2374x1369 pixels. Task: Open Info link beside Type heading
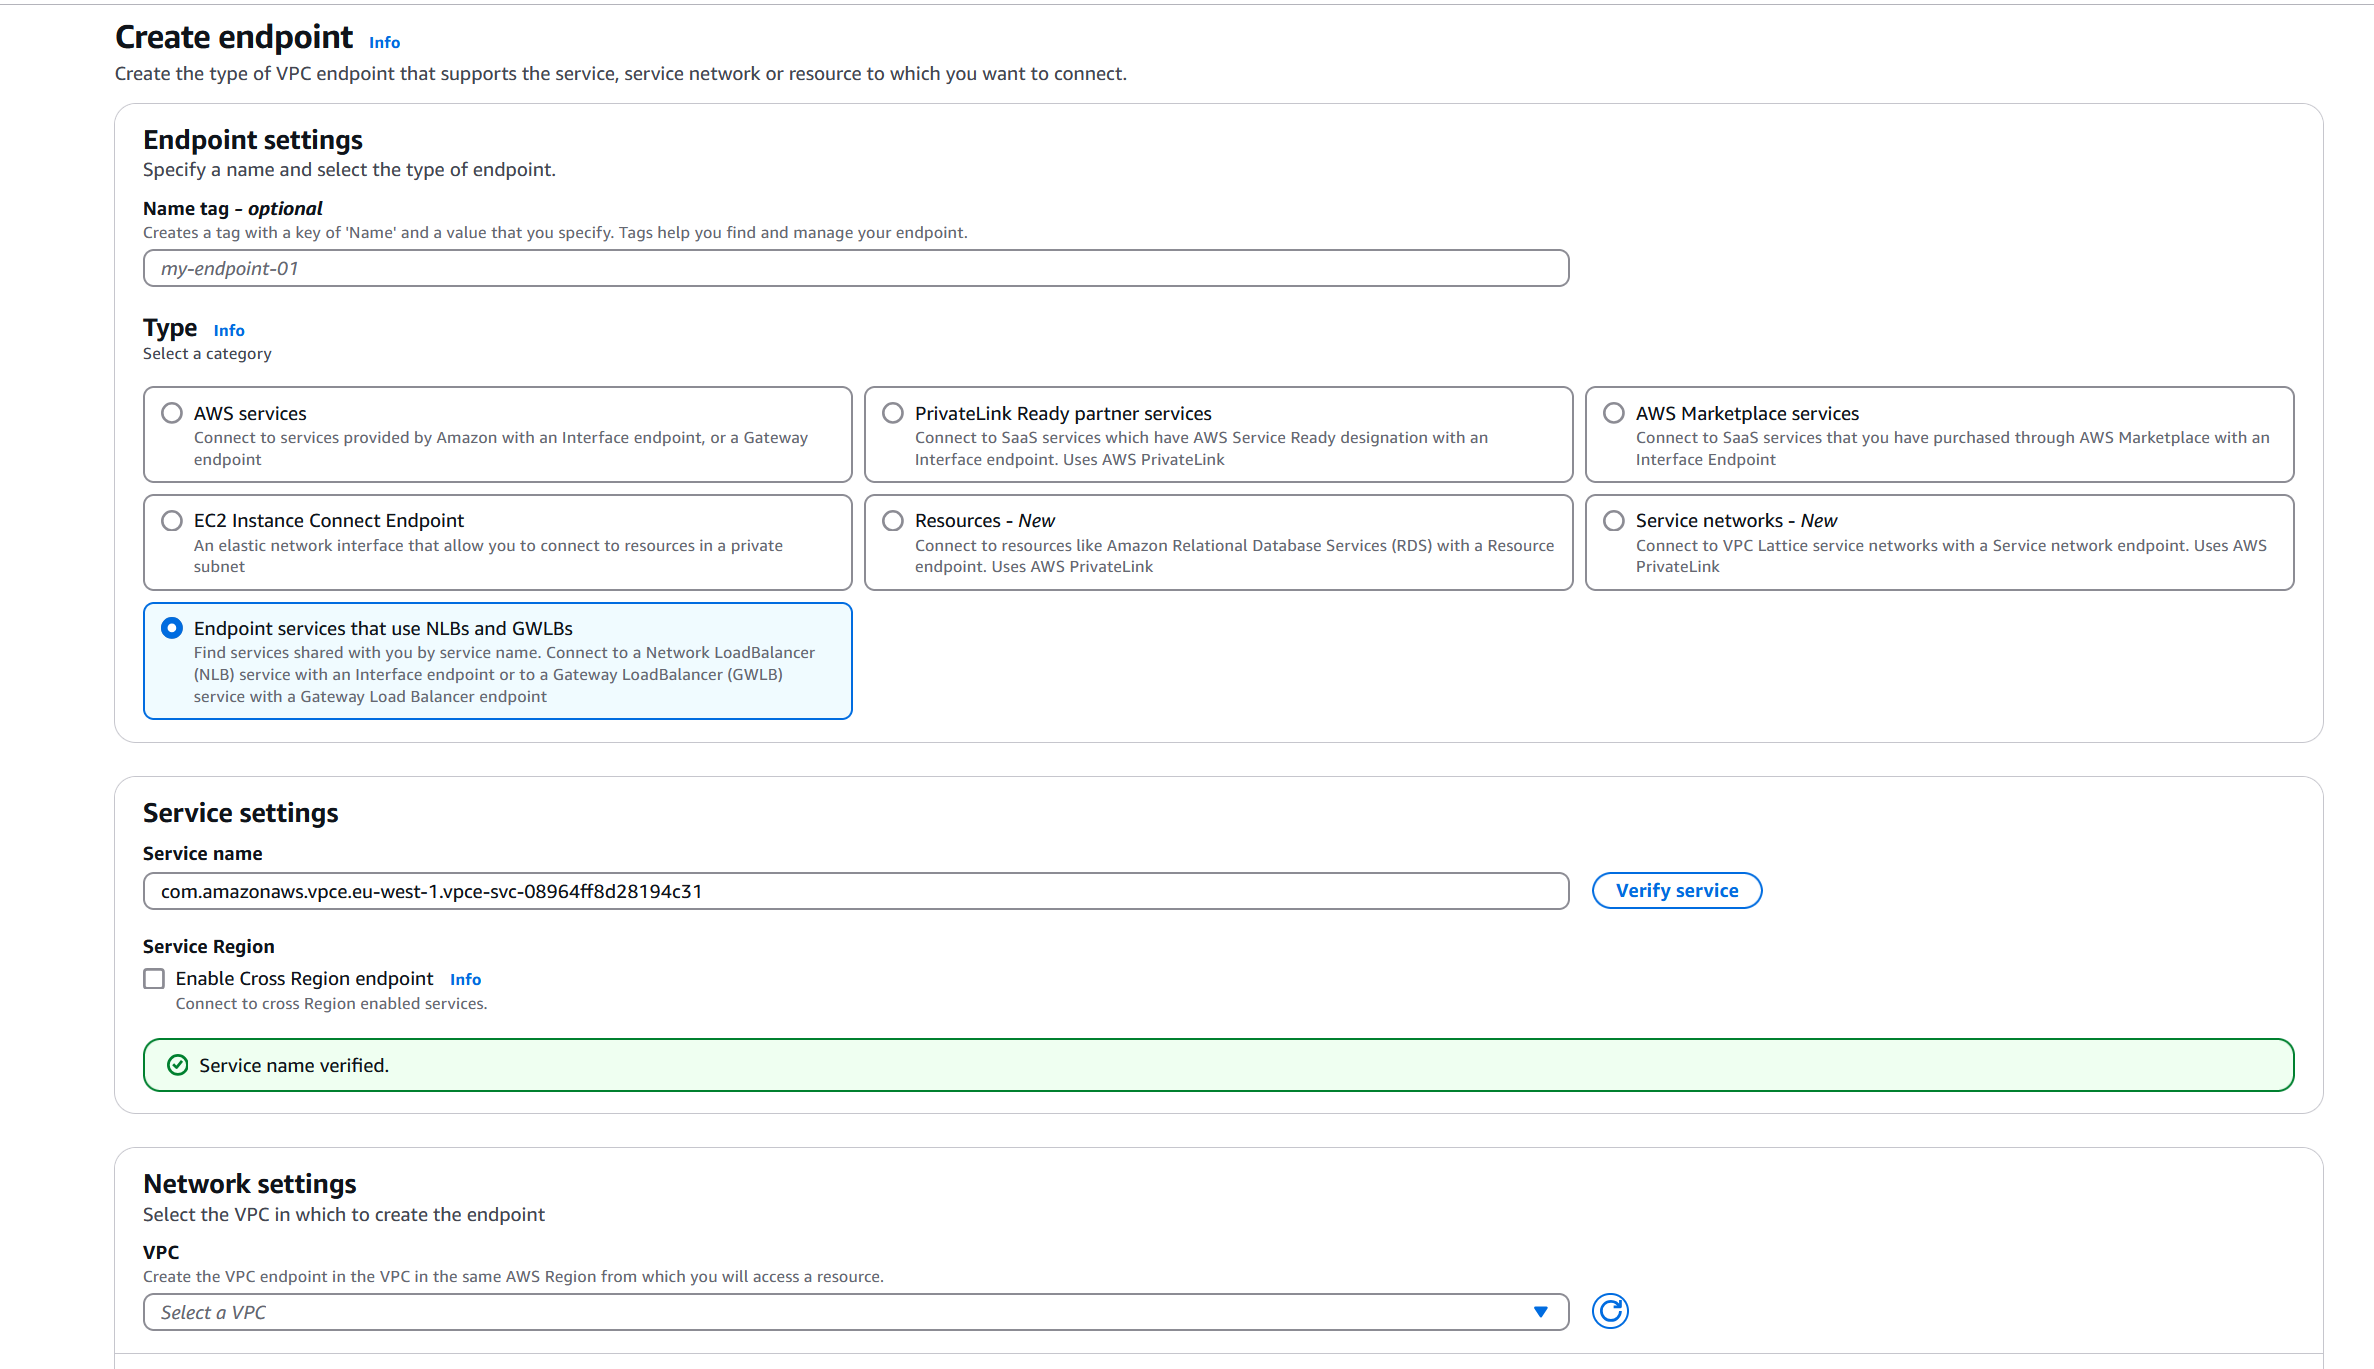[229, 330]
